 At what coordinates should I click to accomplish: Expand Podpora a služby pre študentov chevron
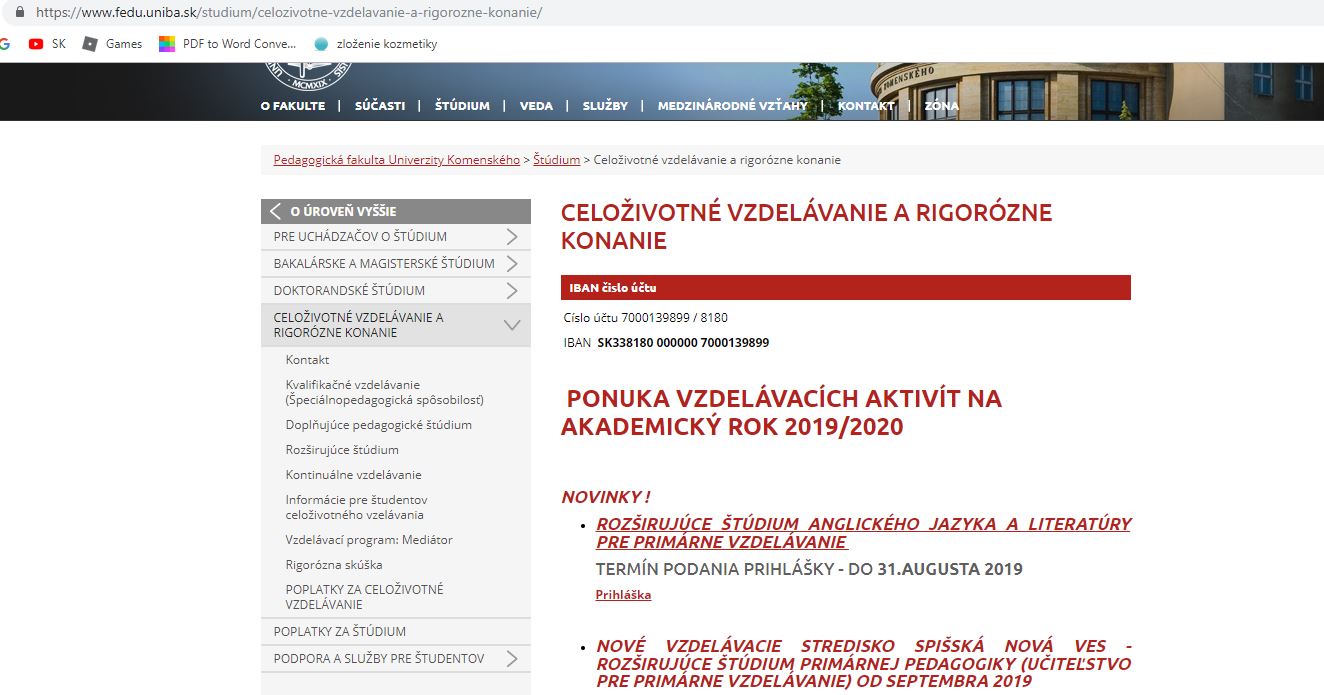(512, 659)
